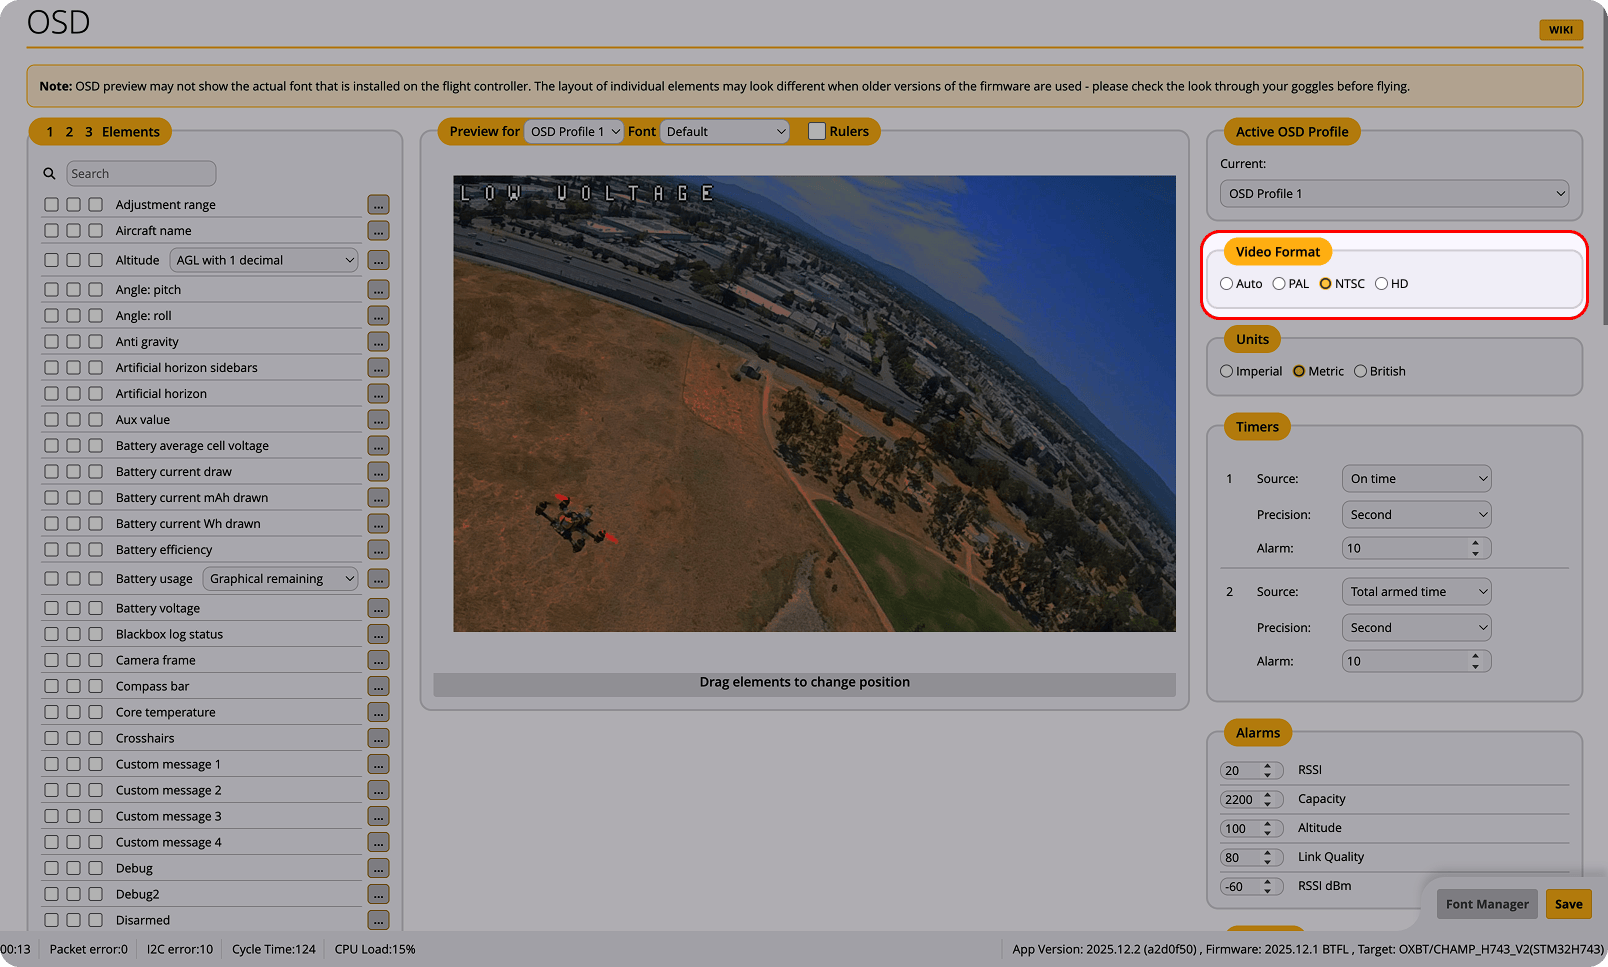This screenshot has height=967, width=1608.
Task: Open options button for Anti gravity
Action: click(378, 342)
